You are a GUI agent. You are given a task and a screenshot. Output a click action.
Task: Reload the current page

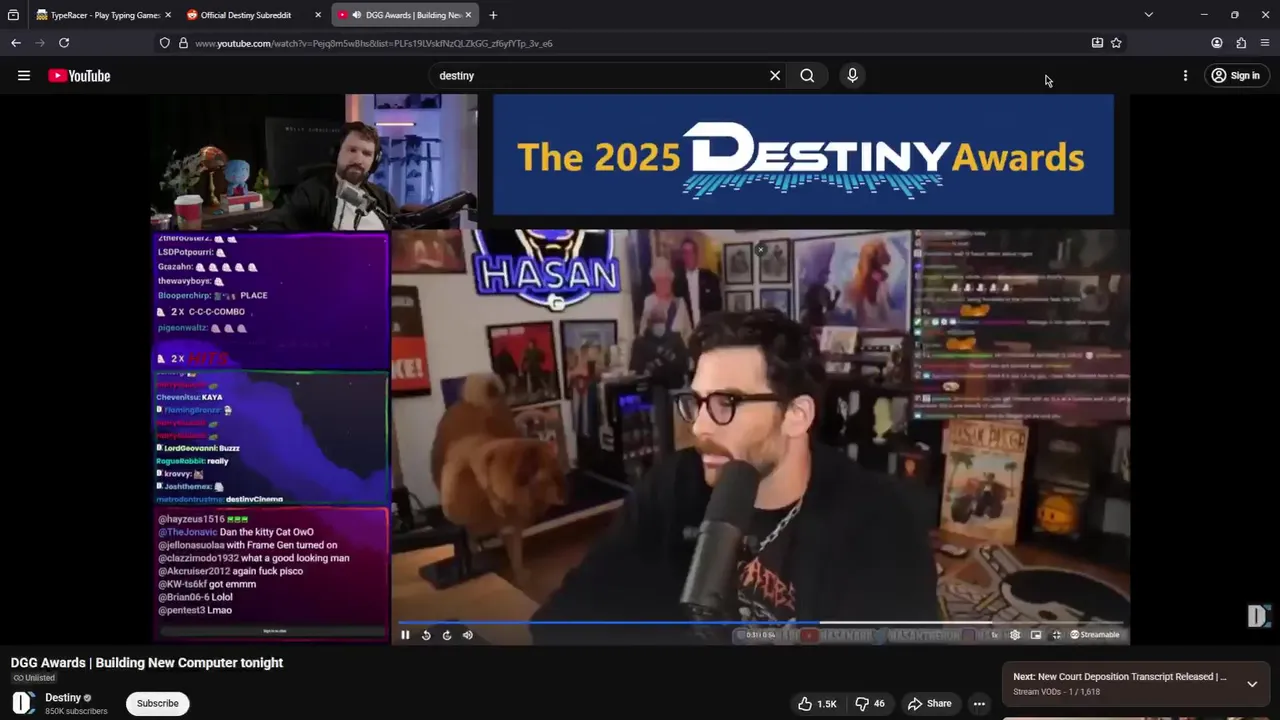tap(64, 43)
